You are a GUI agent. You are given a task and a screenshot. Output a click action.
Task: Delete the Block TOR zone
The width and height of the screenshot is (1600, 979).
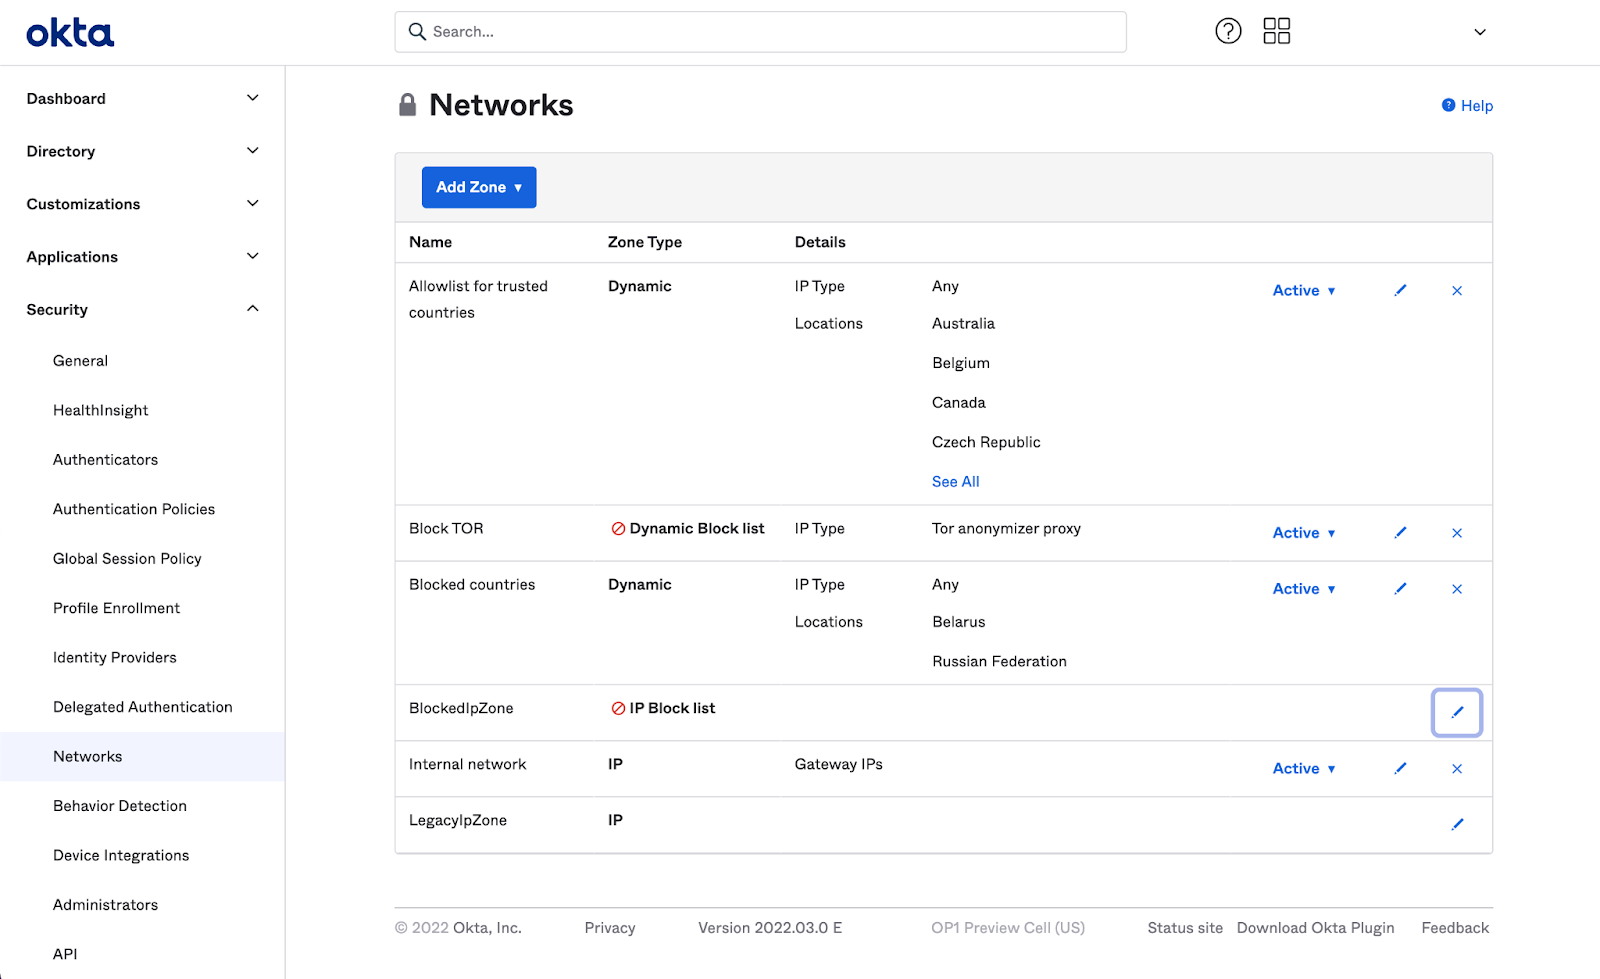[1457, 533]
